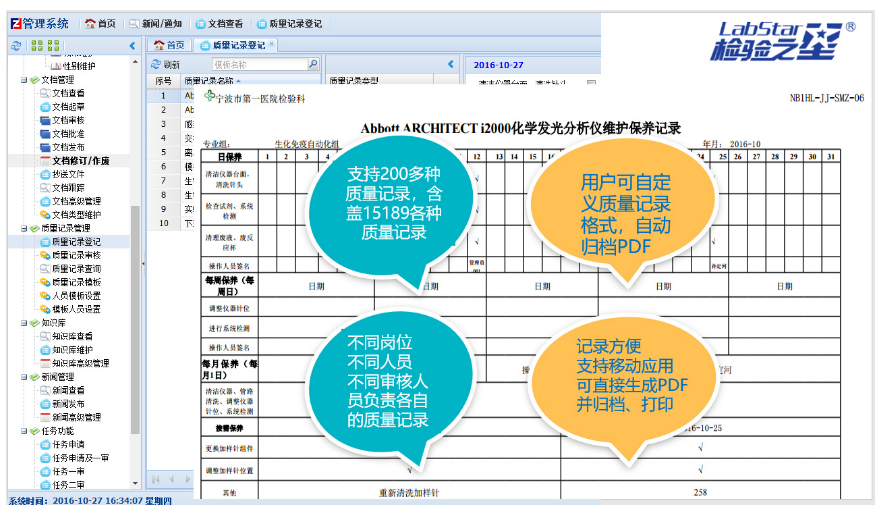Click the 知识库查看 magnifier icon in the tree
The image size is (879, 510).
coord(45,336)
